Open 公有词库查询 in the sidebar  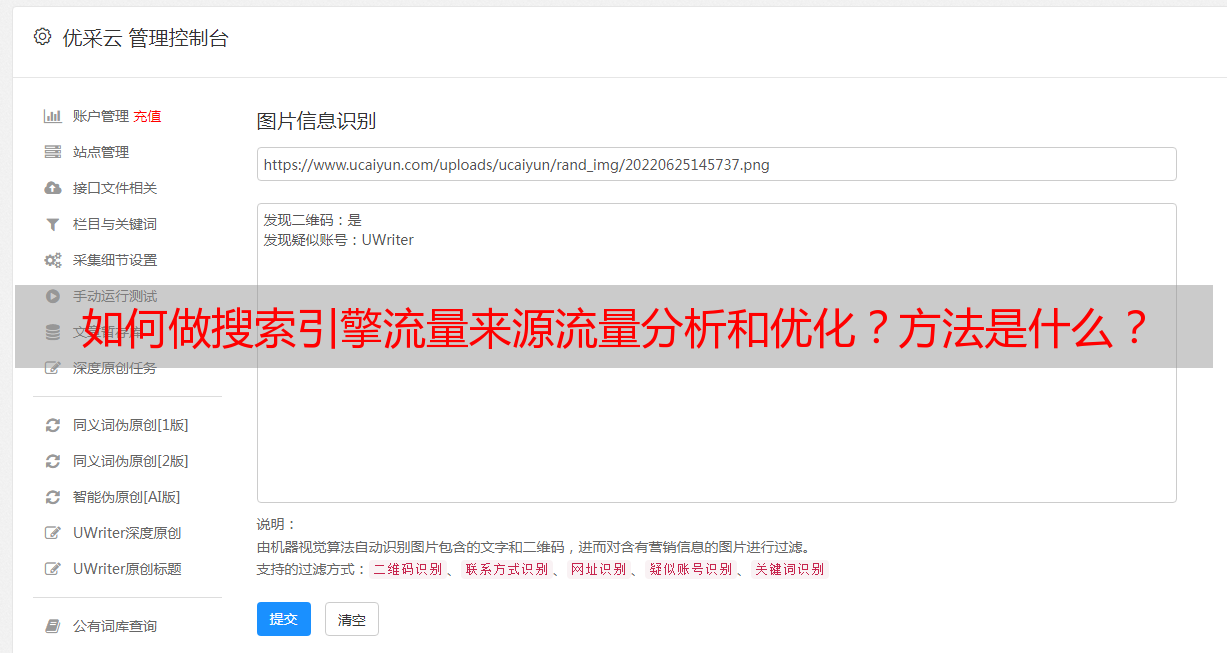[x=115, y=626]
